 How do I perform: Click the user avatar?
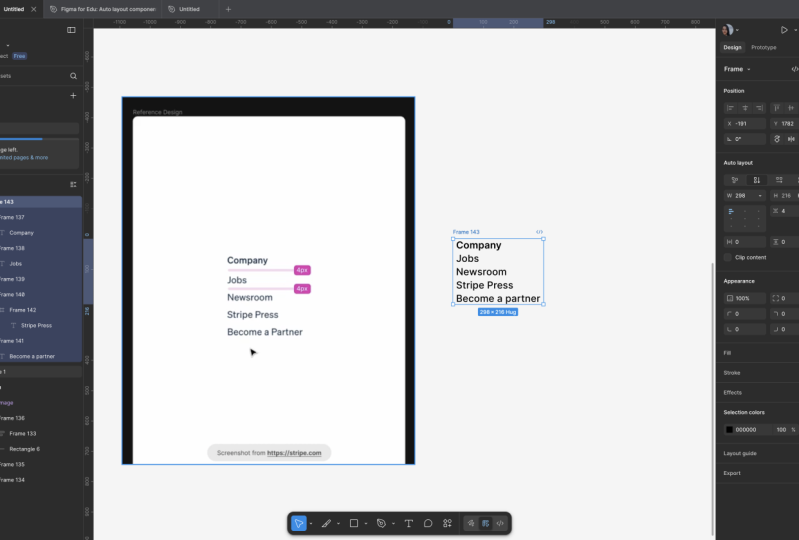(x=728, y=30)
